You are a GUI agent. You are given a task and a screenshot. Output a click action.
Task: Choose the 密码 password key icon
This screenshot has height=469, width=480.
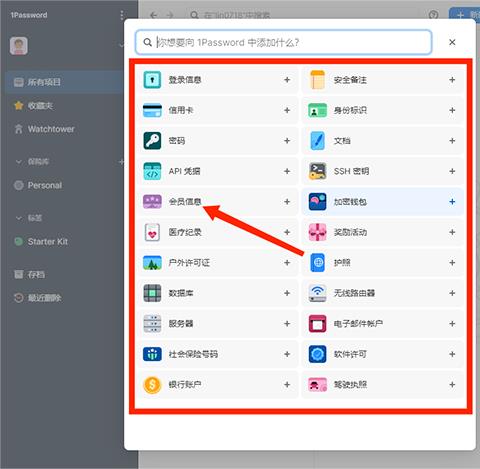coord(152,141)
